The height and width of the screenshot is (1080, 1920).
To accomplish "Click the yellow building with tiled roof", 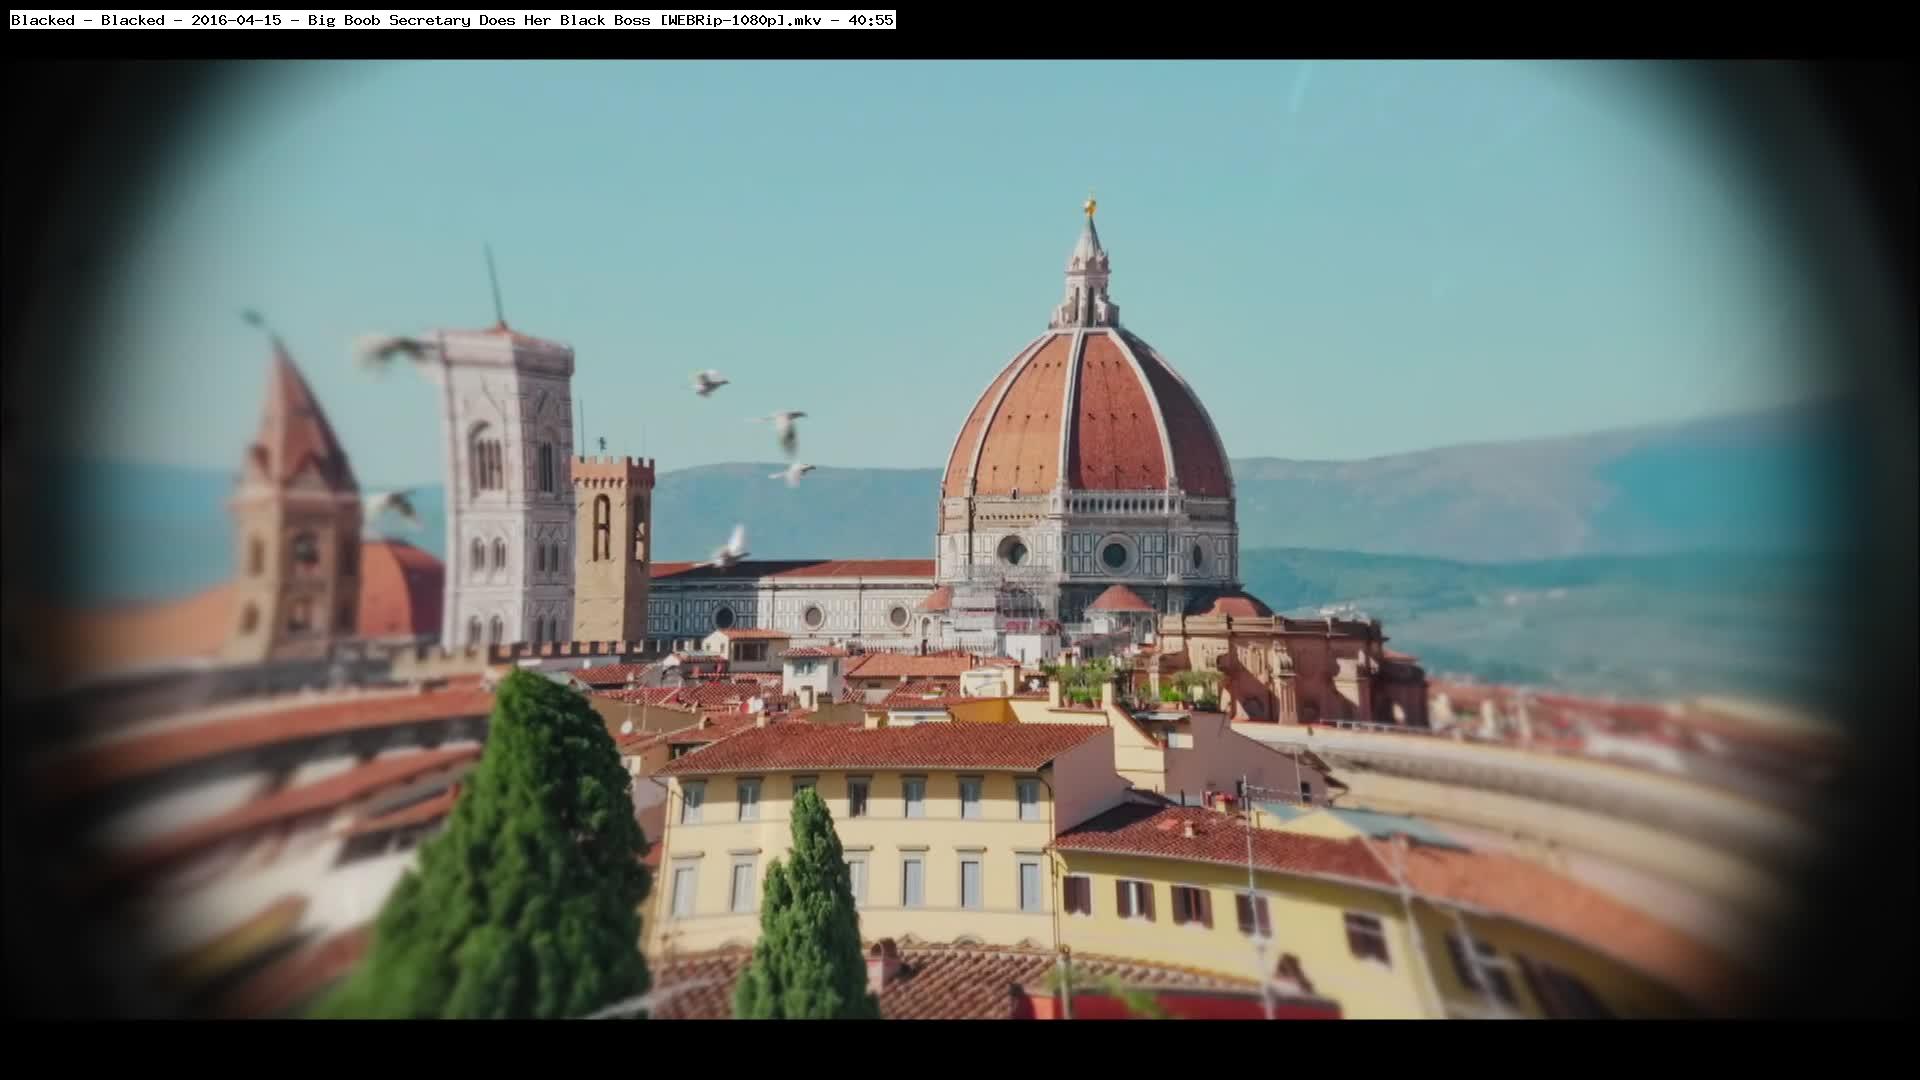I will (860, 840).
